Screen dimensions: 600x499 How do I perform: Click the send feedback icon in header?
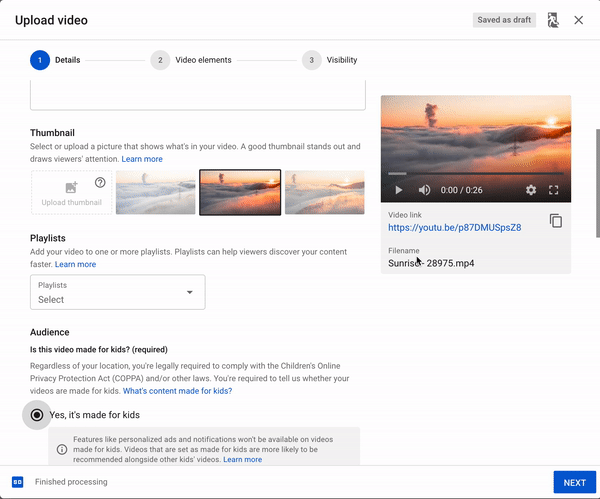pyautogui.click(x=553, y=20)
